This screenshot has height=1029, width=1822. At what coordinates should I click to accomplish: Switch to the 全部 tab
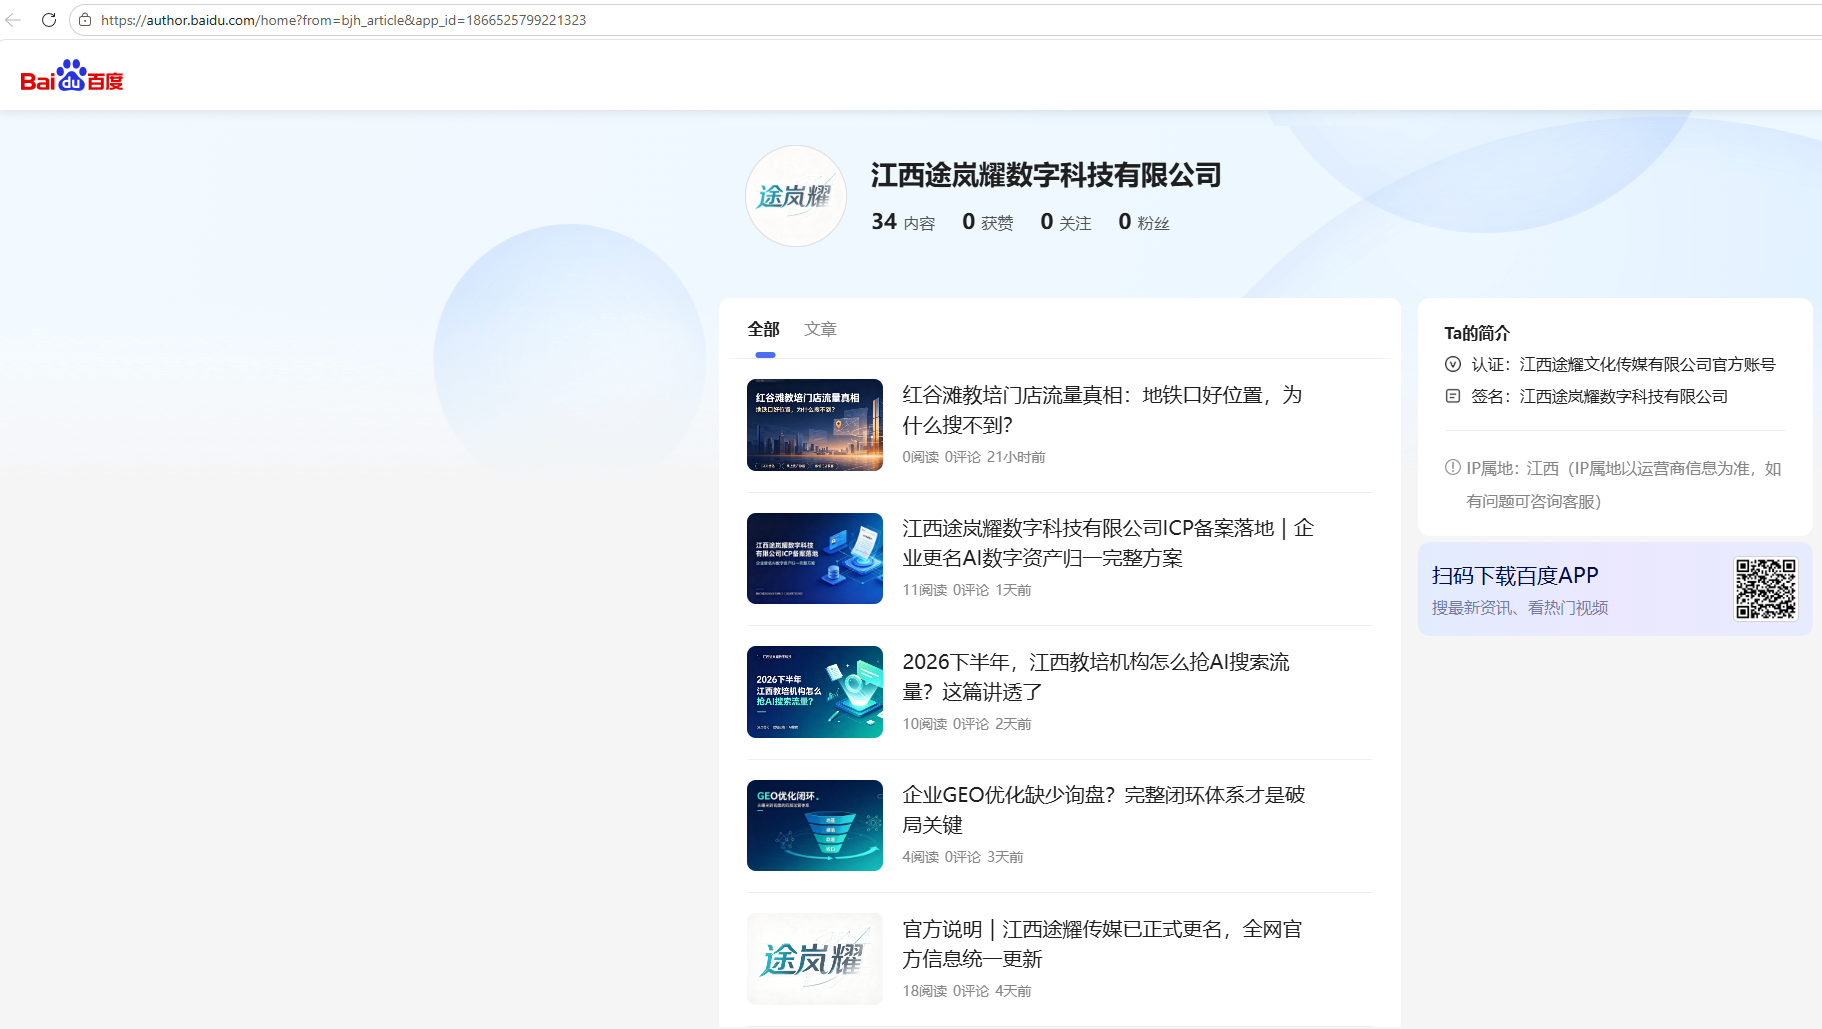(764, 329)
